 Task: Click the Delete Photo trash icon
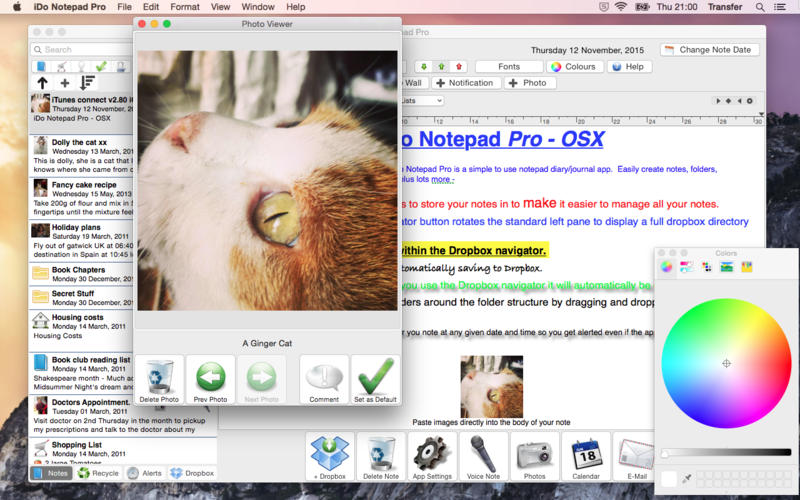click(159, 380)
